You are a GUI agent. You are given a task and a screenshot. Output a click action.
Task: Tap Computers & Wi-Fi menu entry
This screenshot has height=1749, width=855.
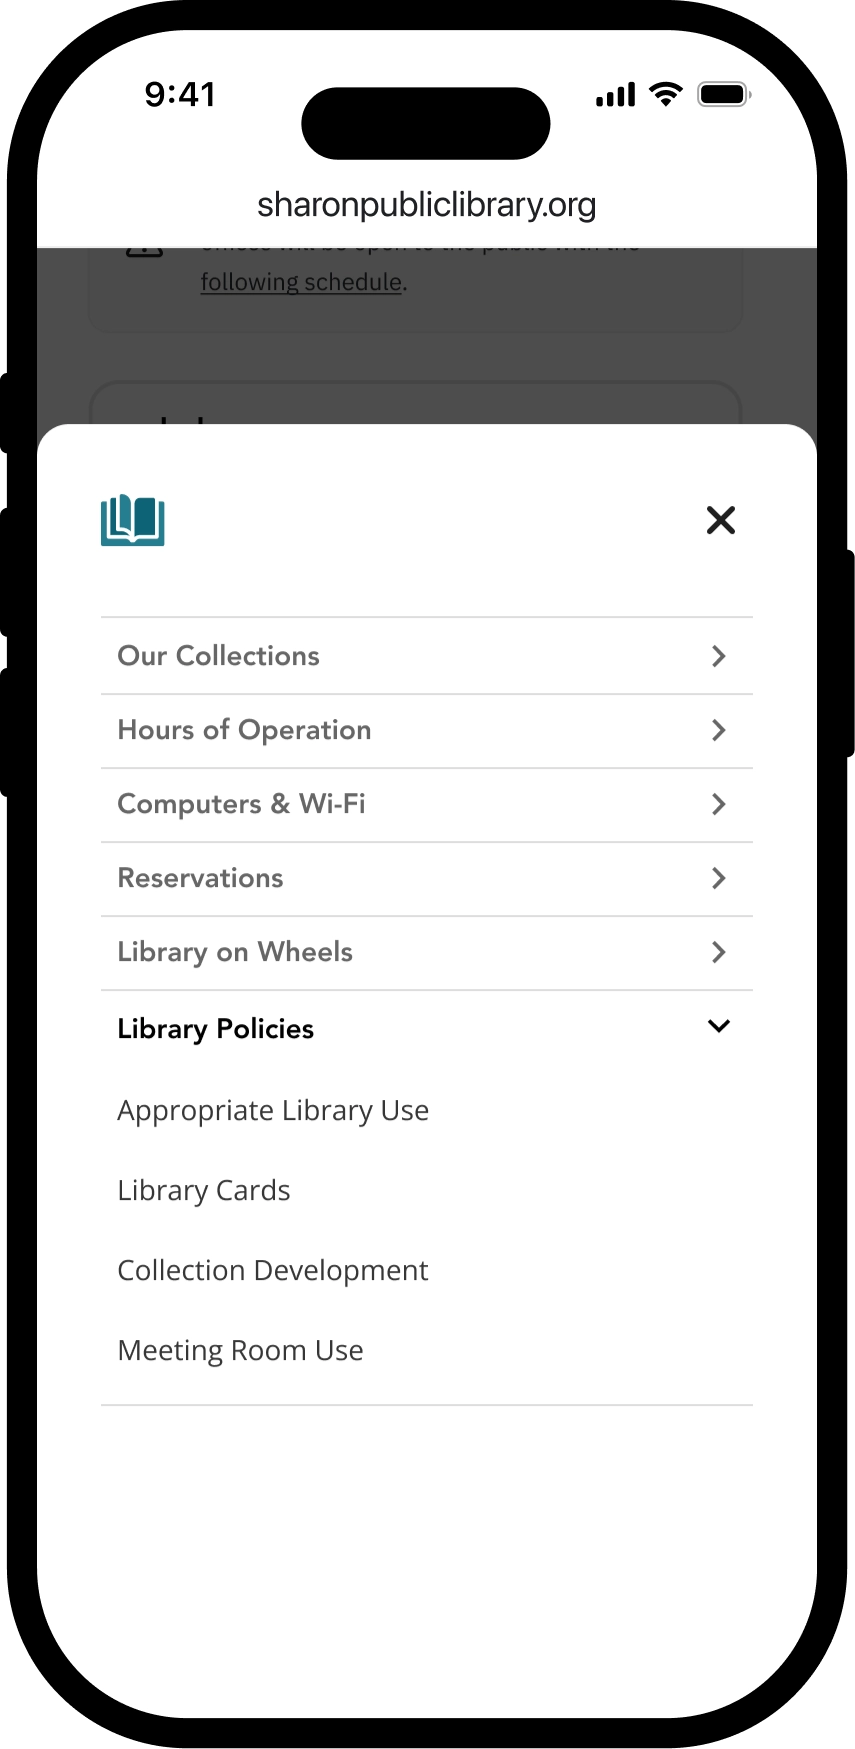click(x=241, y=804)
